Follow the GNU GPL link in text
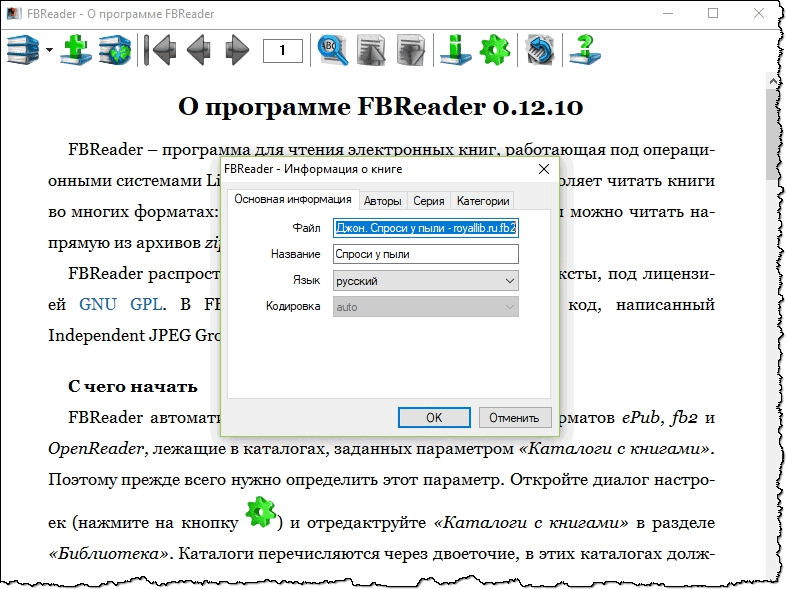Image resolution: width=786 pixels, height=589 pixels. pyautogui.click(x=121, y=304)
